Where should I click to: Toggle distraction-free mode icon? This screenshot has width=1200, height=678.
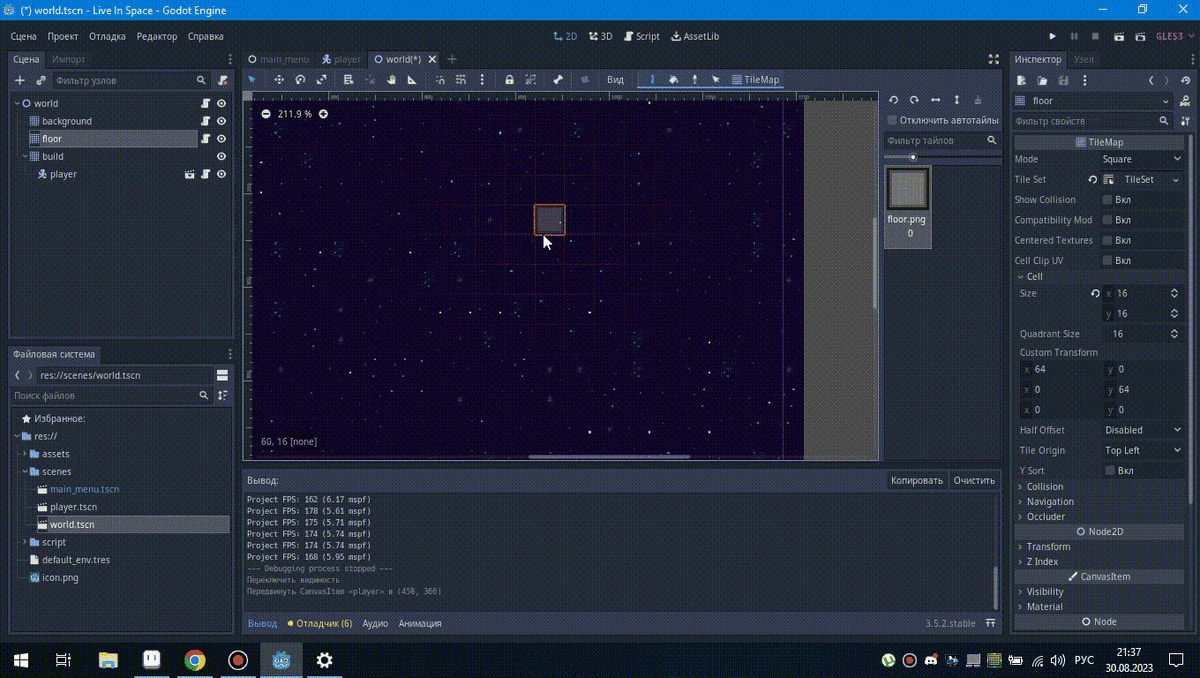993,59
